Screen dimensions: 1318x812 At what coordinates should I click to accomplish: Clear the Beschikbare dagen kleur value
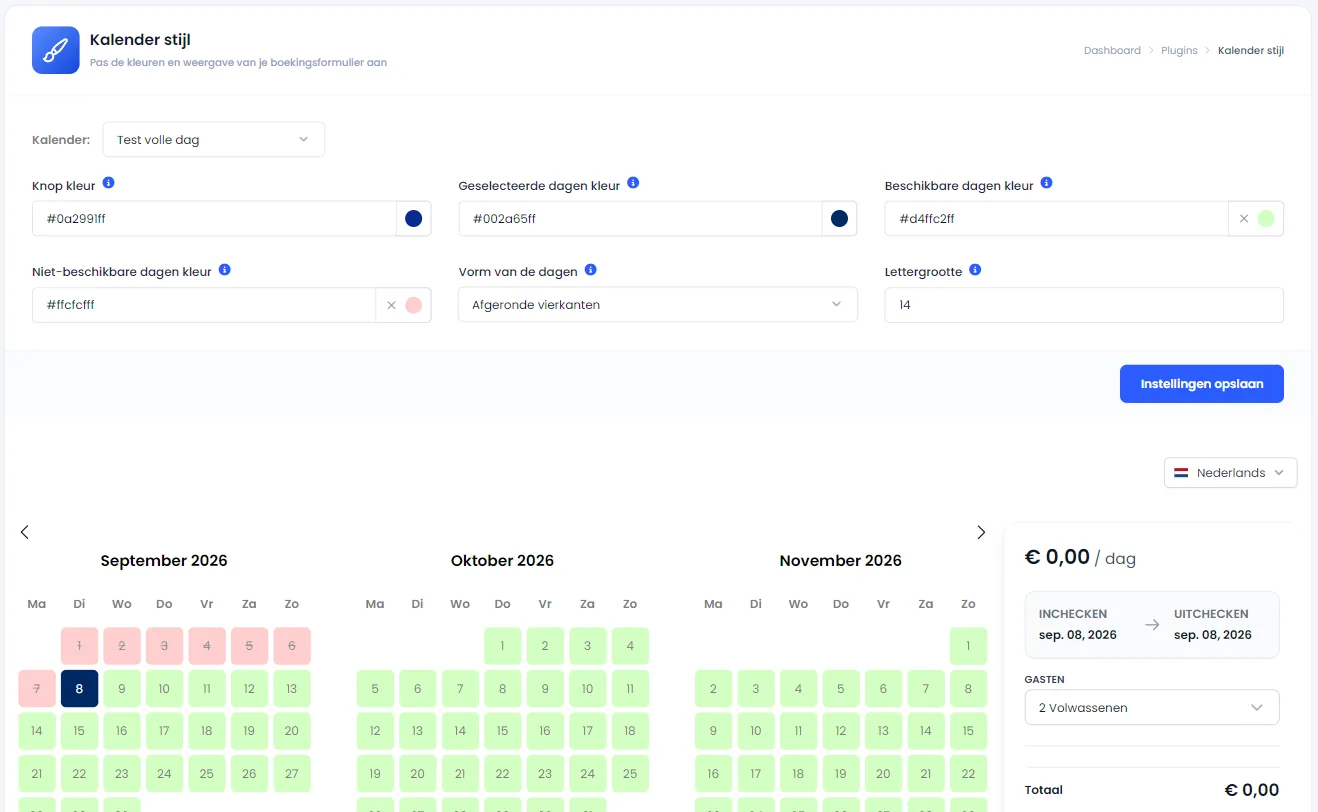coord(1244,219)
